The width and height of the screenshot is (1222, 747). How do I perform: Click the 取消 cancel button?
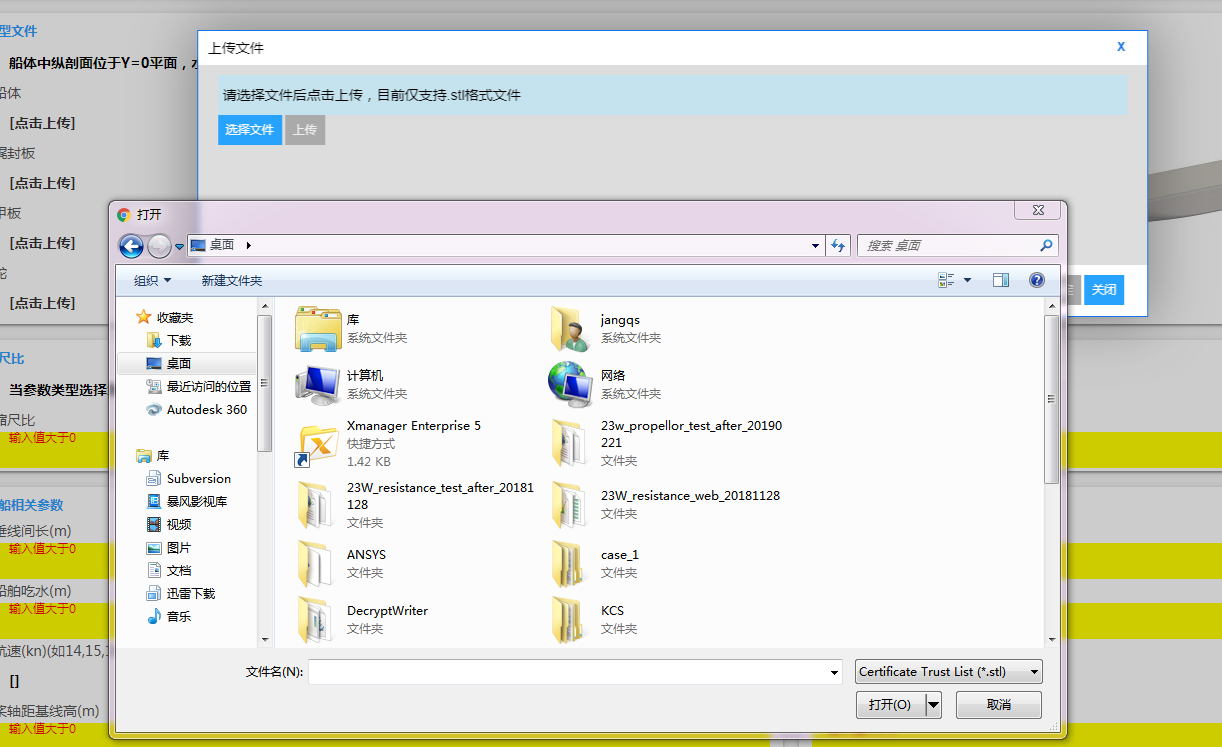click(x=998, y=705)
